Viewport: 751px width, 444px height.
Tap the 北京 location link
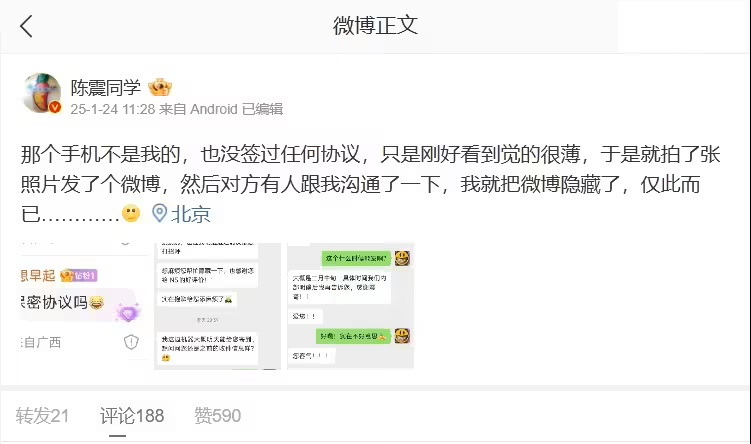tap(191, 214)
